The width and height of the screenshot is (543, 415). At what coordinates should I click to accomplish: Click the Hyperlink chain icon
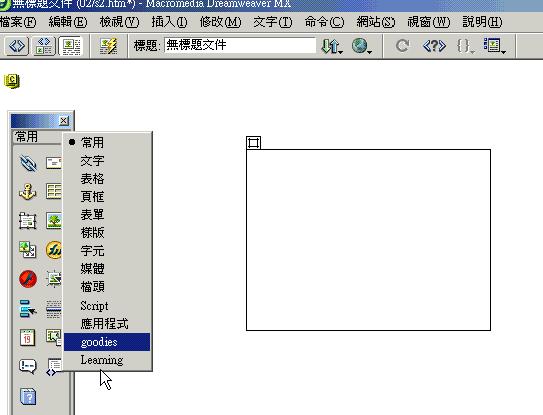[x=28, y=163]
